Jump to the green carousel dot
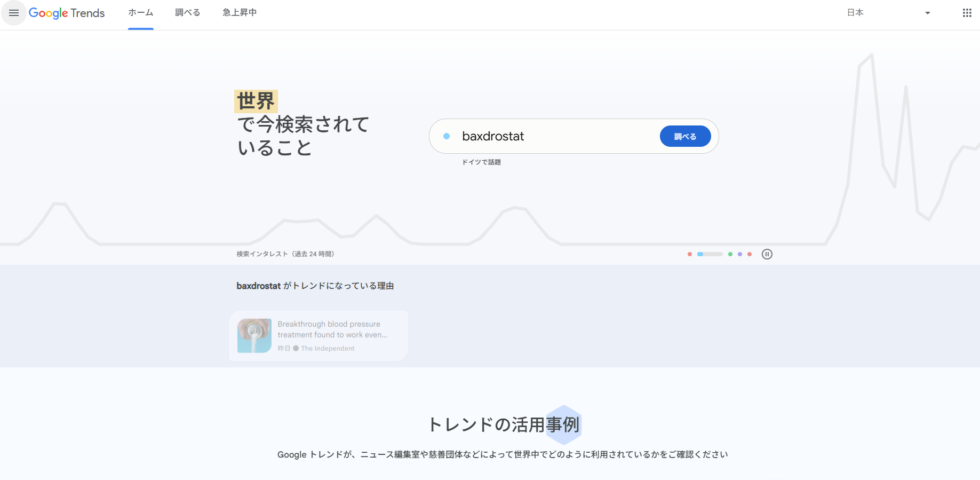Image resolution: width=980 pixels, height=480 pixels. [730, 254]
